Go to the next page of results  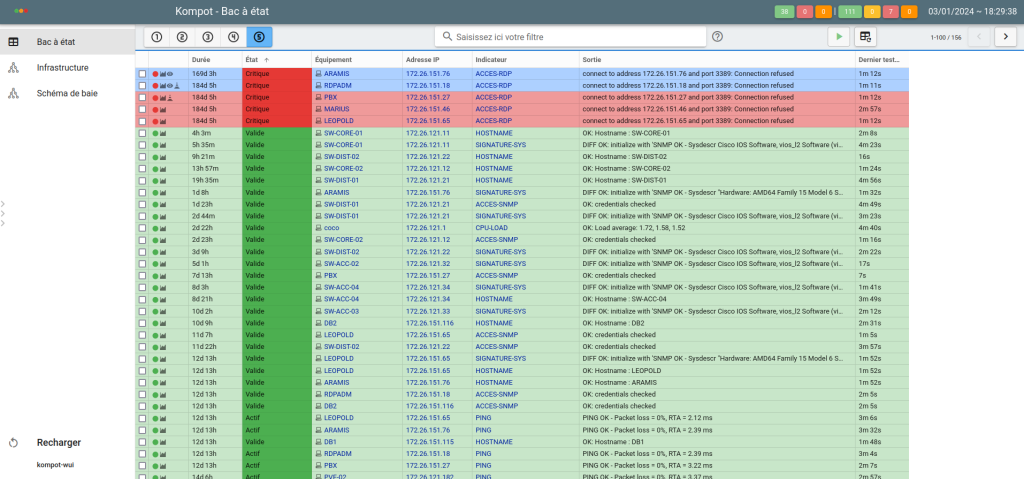tap(1006, 37)
